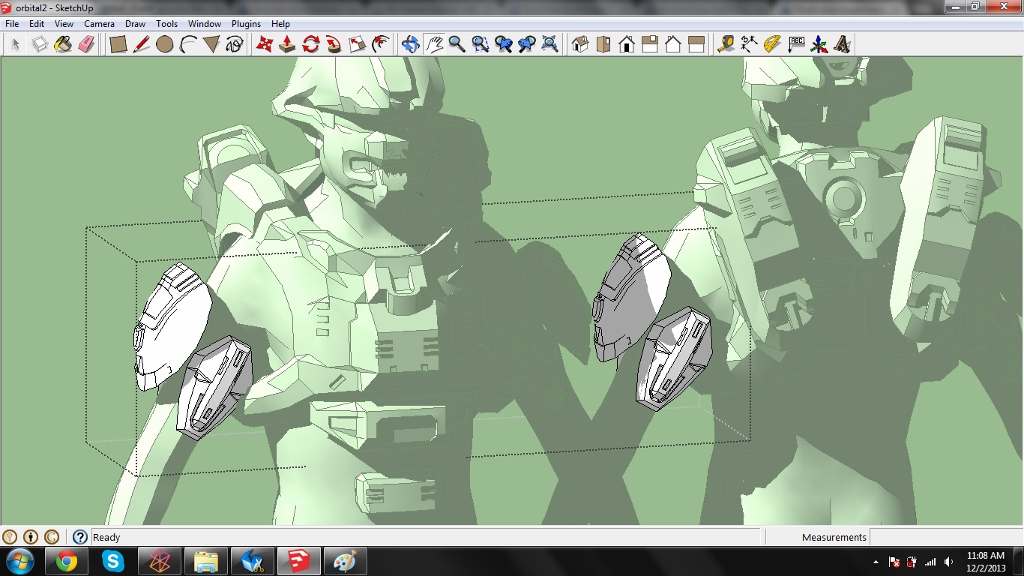Viewport: 1024px width, 576px height.
Task: Activate the Orbit camera tool
Action: click(410, 44)
